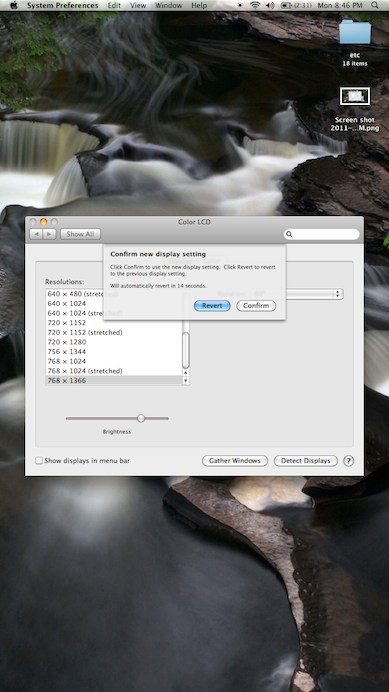This screenshot has height=692, width=389.
Task: Minimize the Color LCD window
Action: (43, 222)
